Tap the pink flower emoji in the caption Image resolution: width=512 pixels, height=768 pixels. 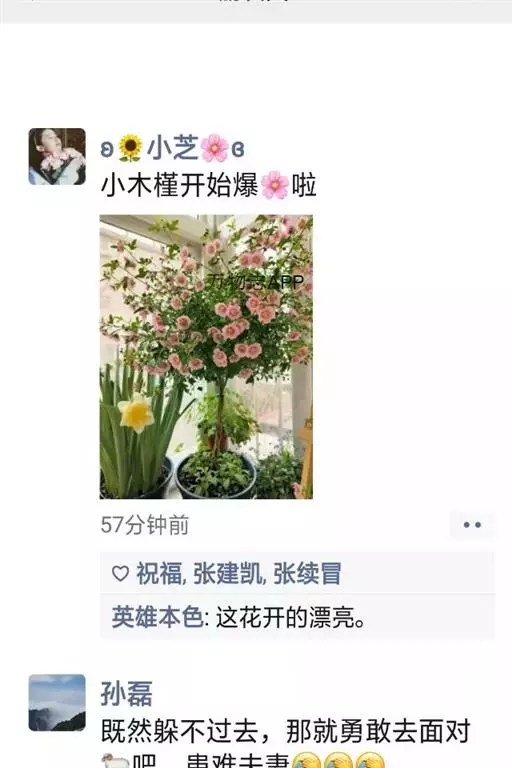[275, 185]
